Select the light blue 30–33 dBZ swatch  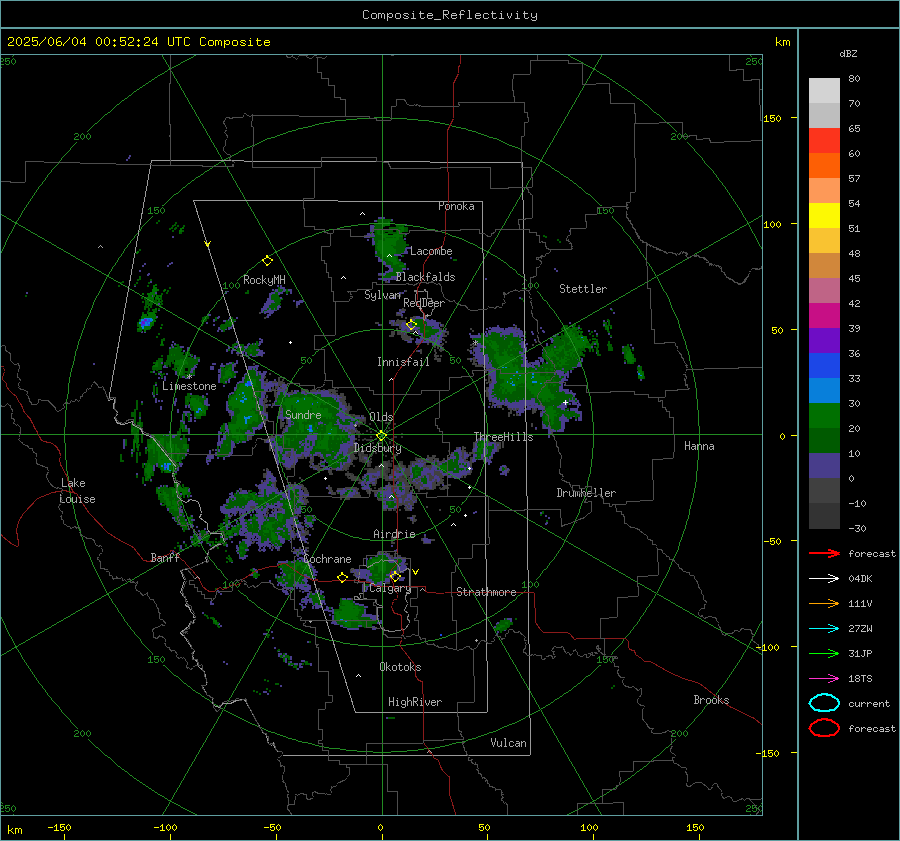pyautogui.click(x=824, y=390)
